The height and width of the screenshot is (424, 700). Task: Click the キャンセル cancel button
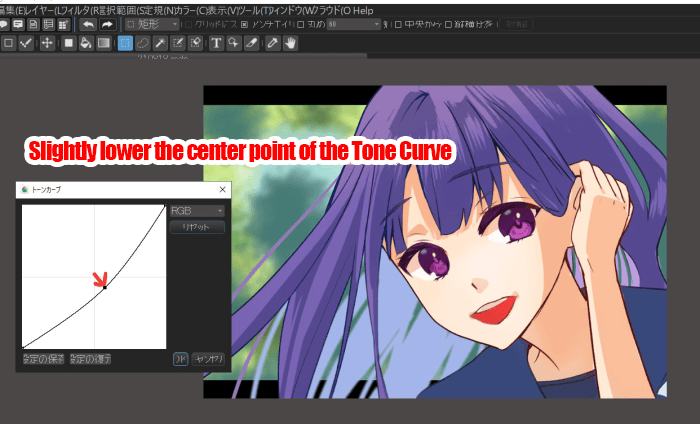coord(208,359)
